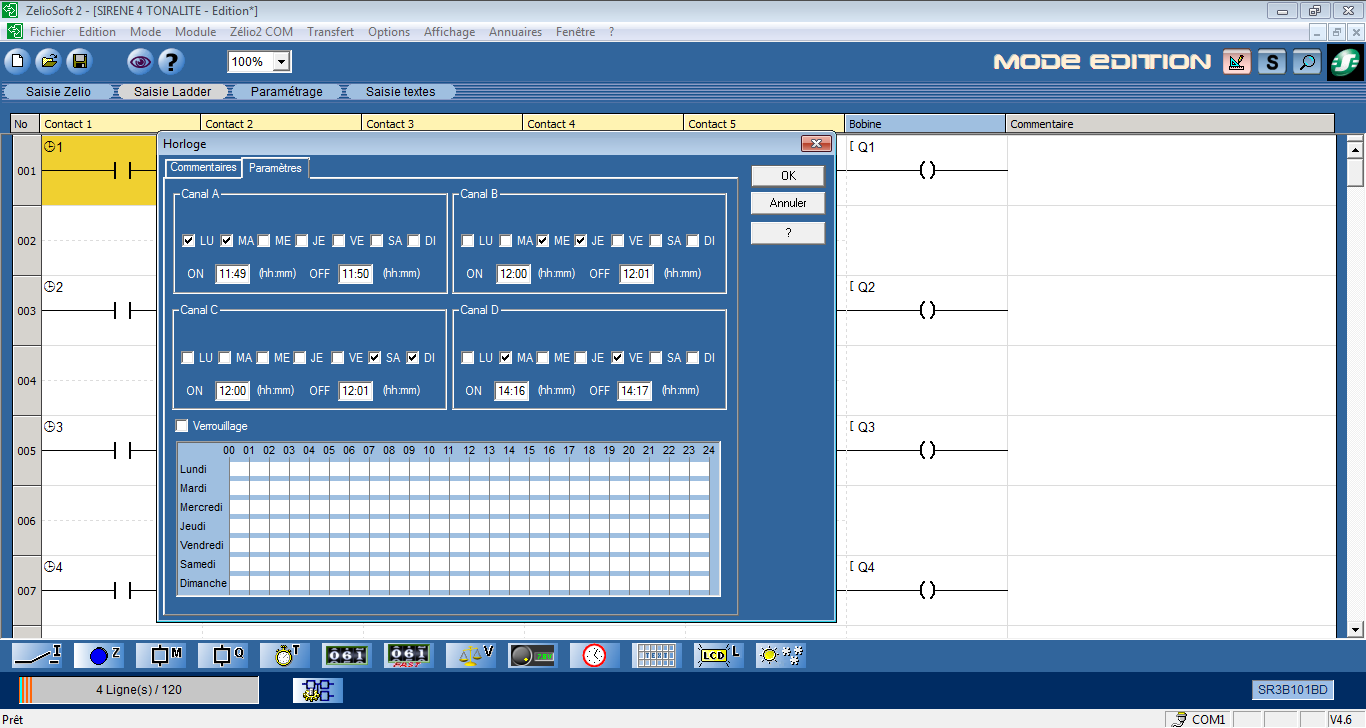The image size is (1366, 728).
Task: Uncheck ME in Canal B
Action: point(543,241)
